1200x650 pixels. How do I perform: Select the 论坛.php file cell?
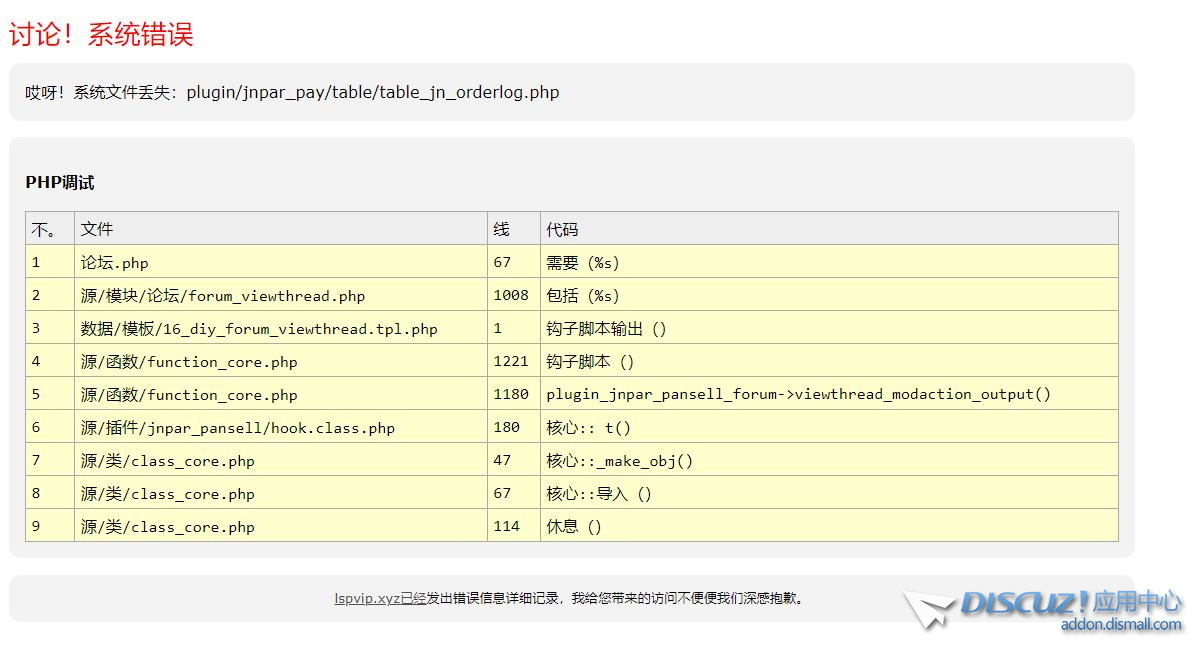(114, 263)
